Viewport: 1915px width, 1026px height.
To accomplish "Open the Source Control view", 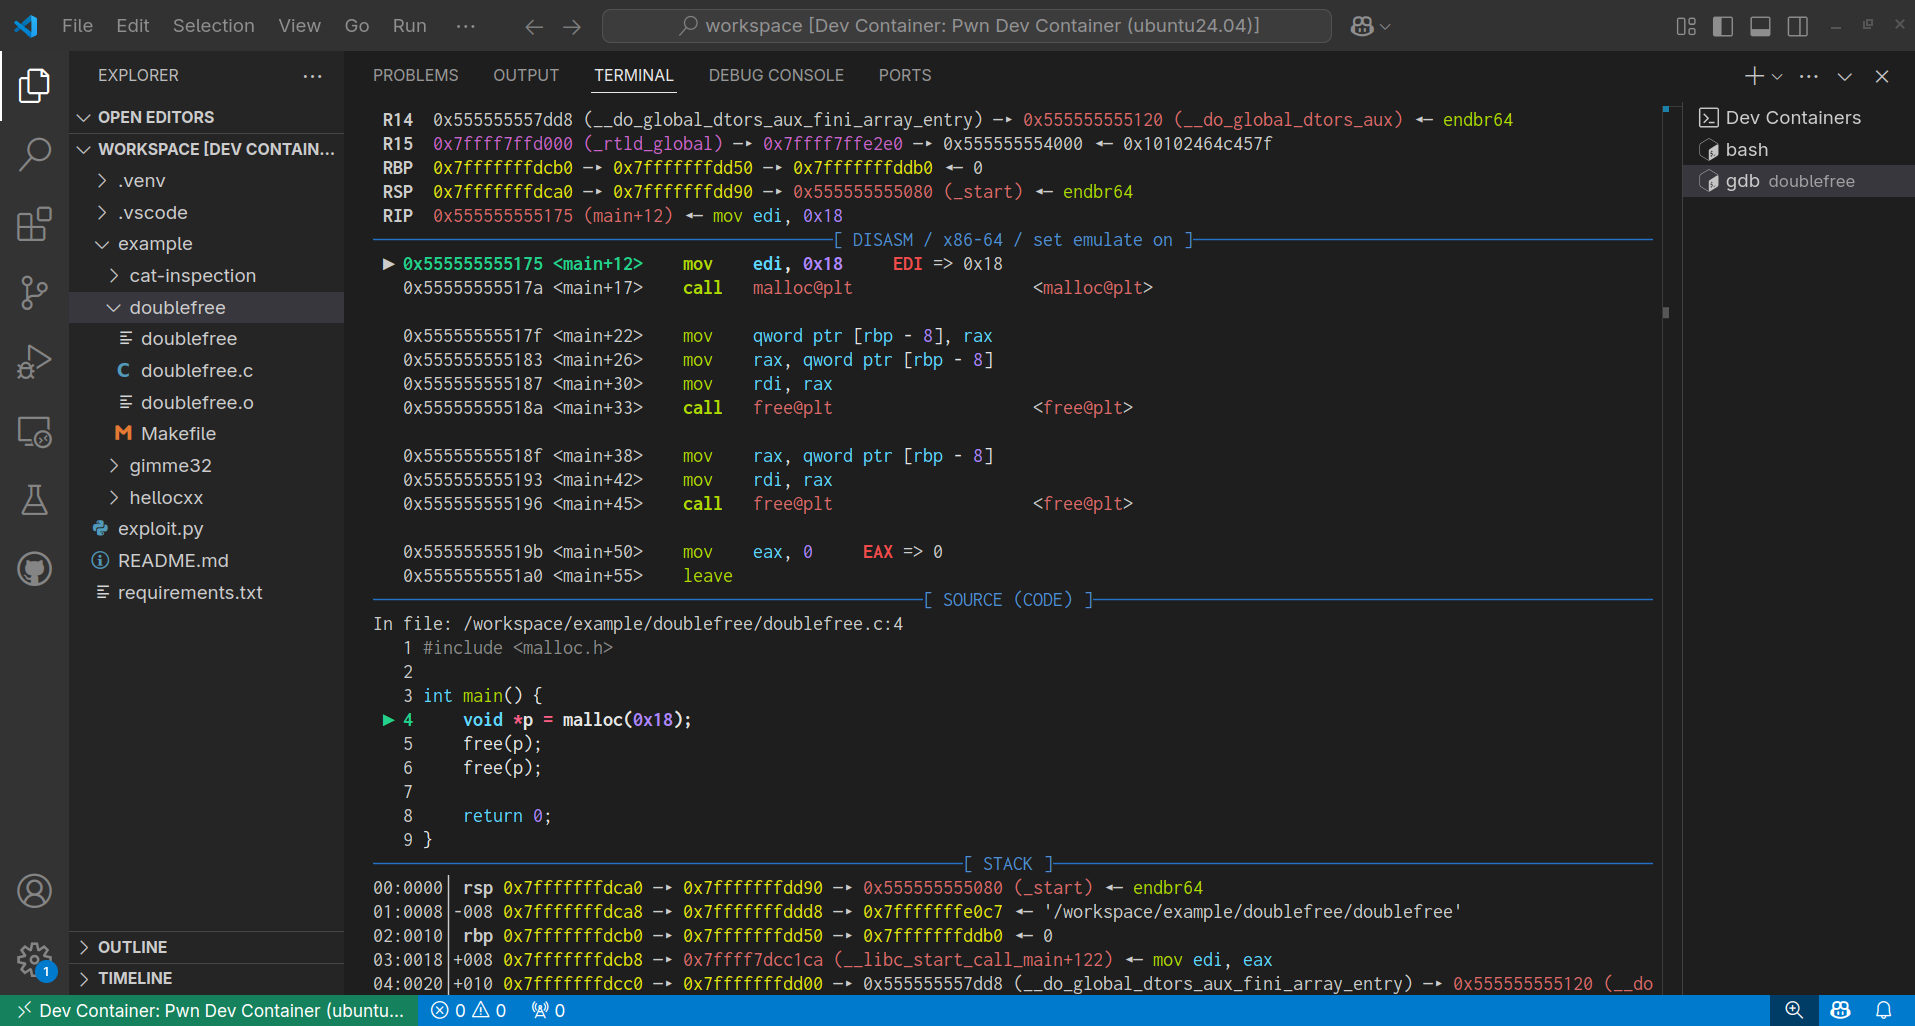I will (x=34, y=292).
